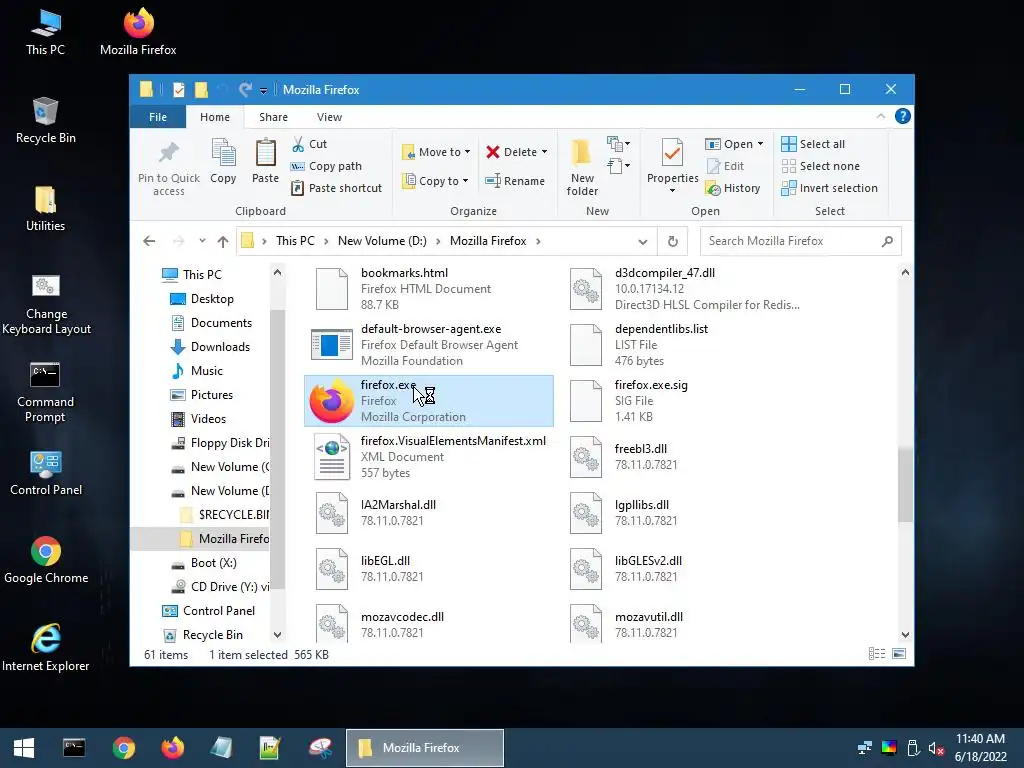Viewport: 1024px width, 768px height.
Task: Open the Move to dropdown
Action: 436,152
